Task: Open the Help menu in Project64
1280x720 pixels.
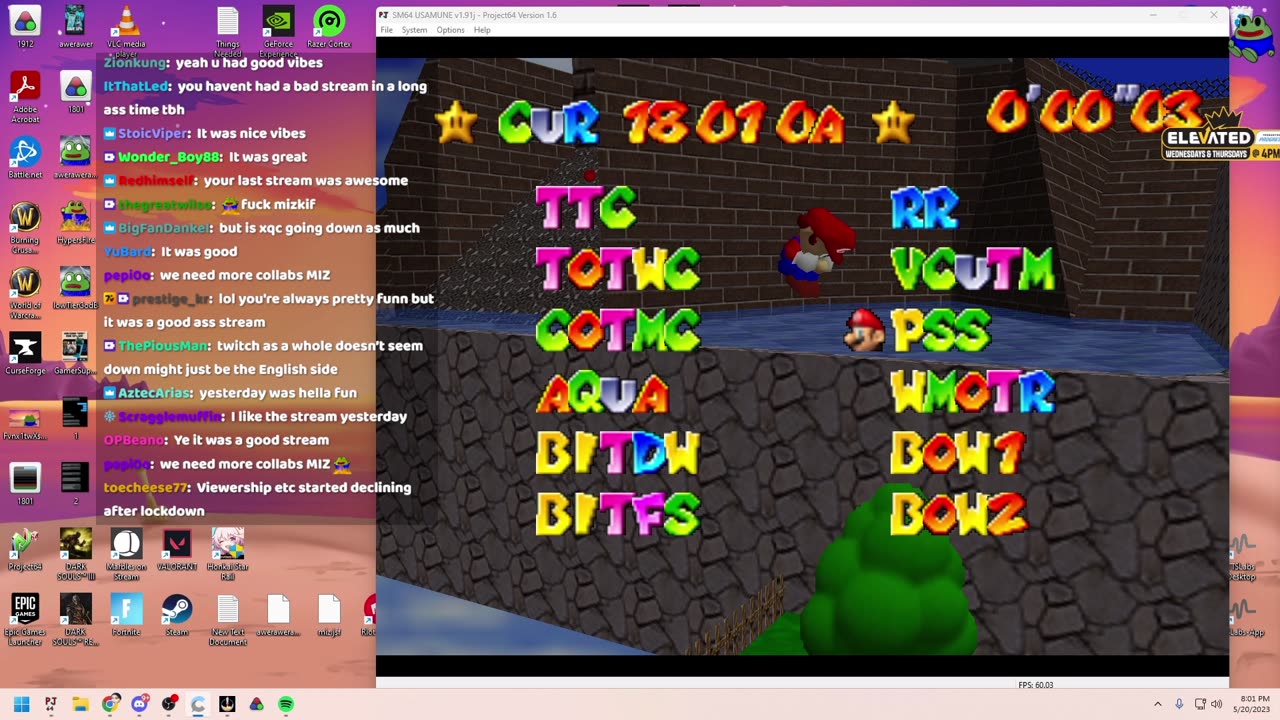Action: [482, 30]
